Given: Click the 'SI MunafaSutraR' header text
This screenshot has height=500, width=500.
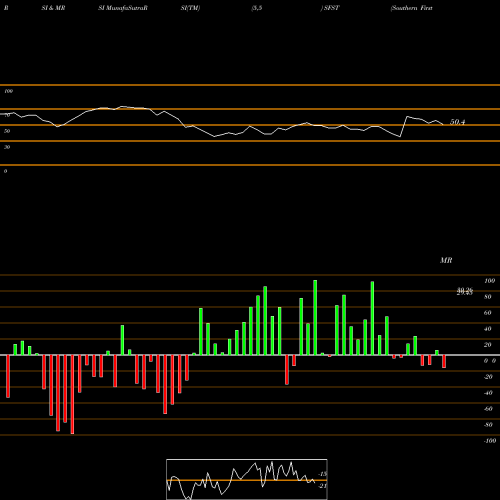Looking at the screenshot, I should [123, 8].
